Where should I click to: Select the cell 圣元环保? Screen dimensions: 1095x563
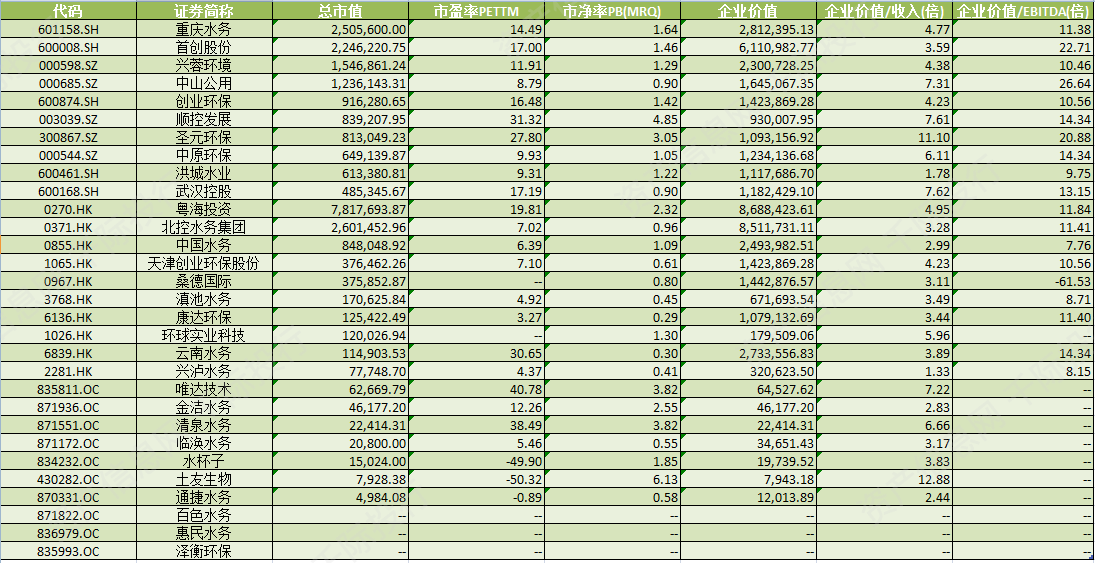click(203, 137)
